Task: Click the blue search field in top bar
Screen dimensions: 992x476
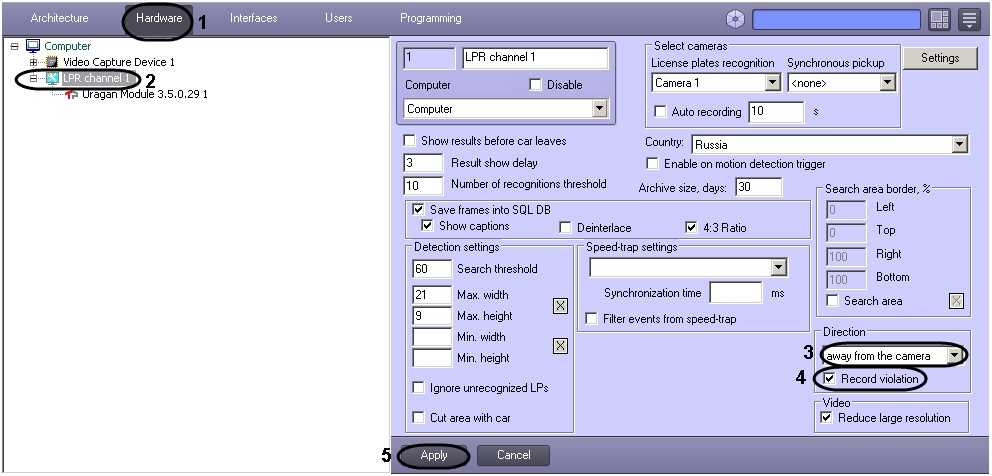Action: (836, 20)
